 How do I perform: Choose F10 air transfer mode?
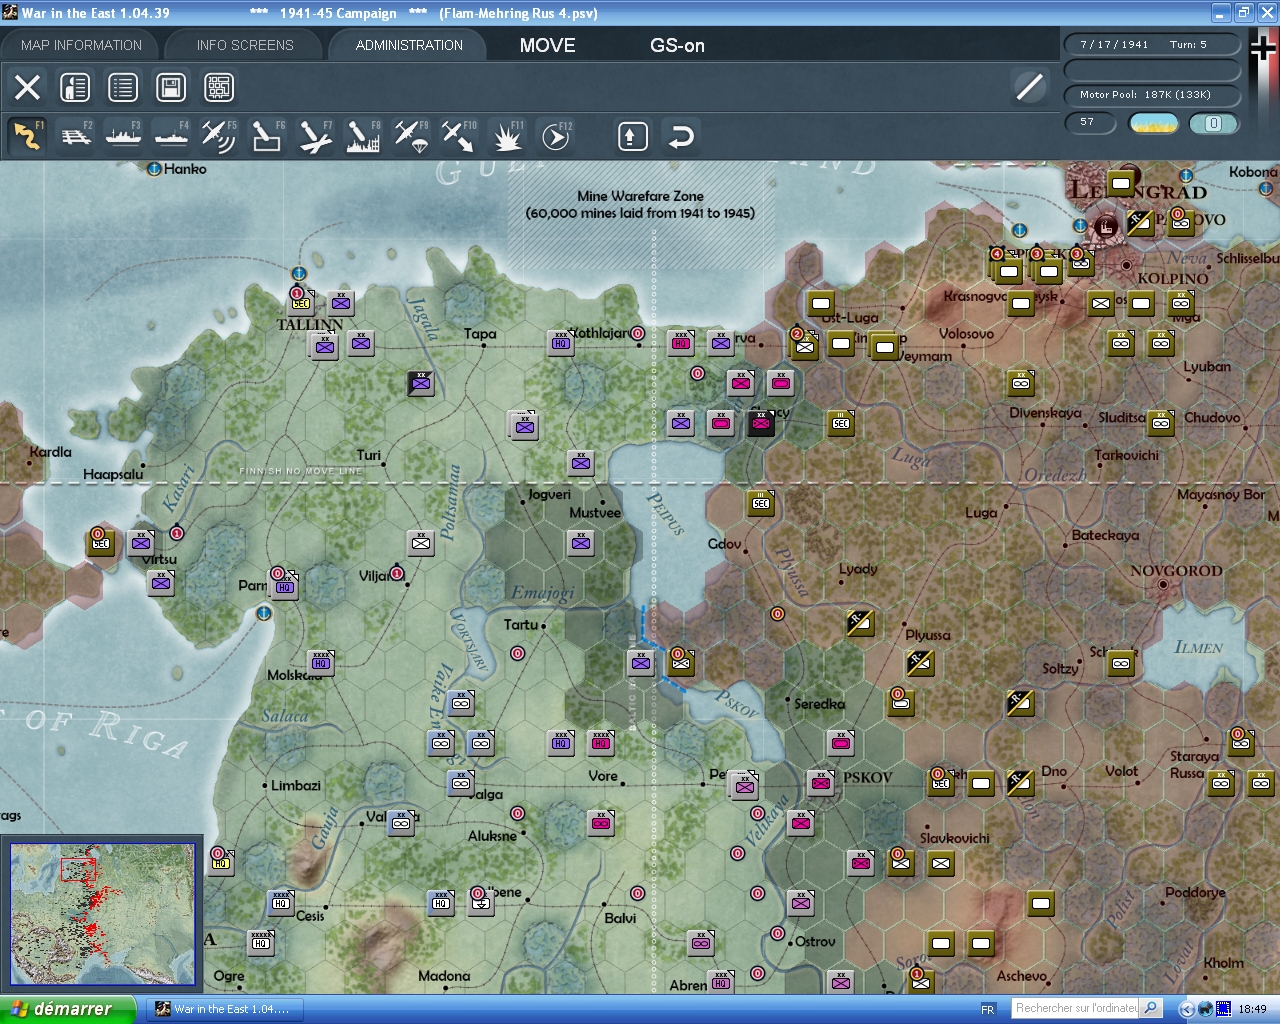click(x=459, y=136)
